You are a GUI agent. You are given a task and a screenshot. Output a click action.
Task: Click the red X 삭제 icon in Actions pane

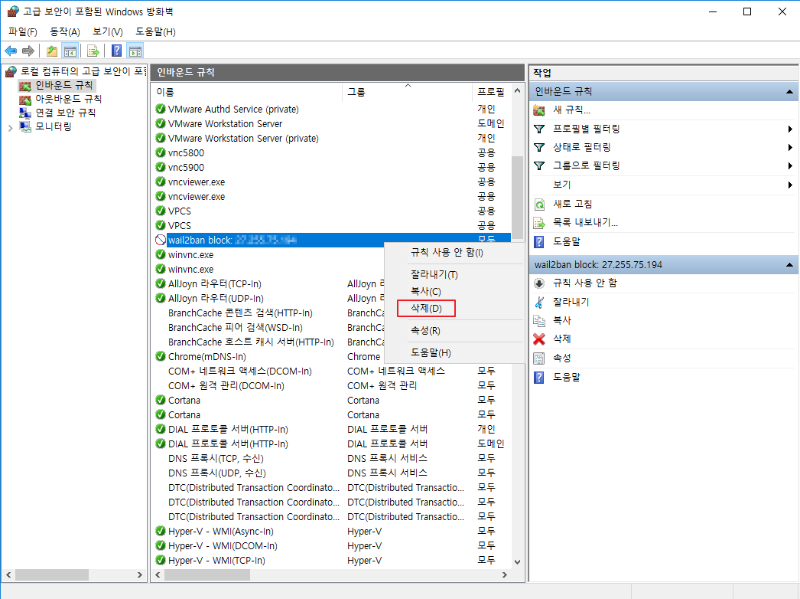coord(539,339)
